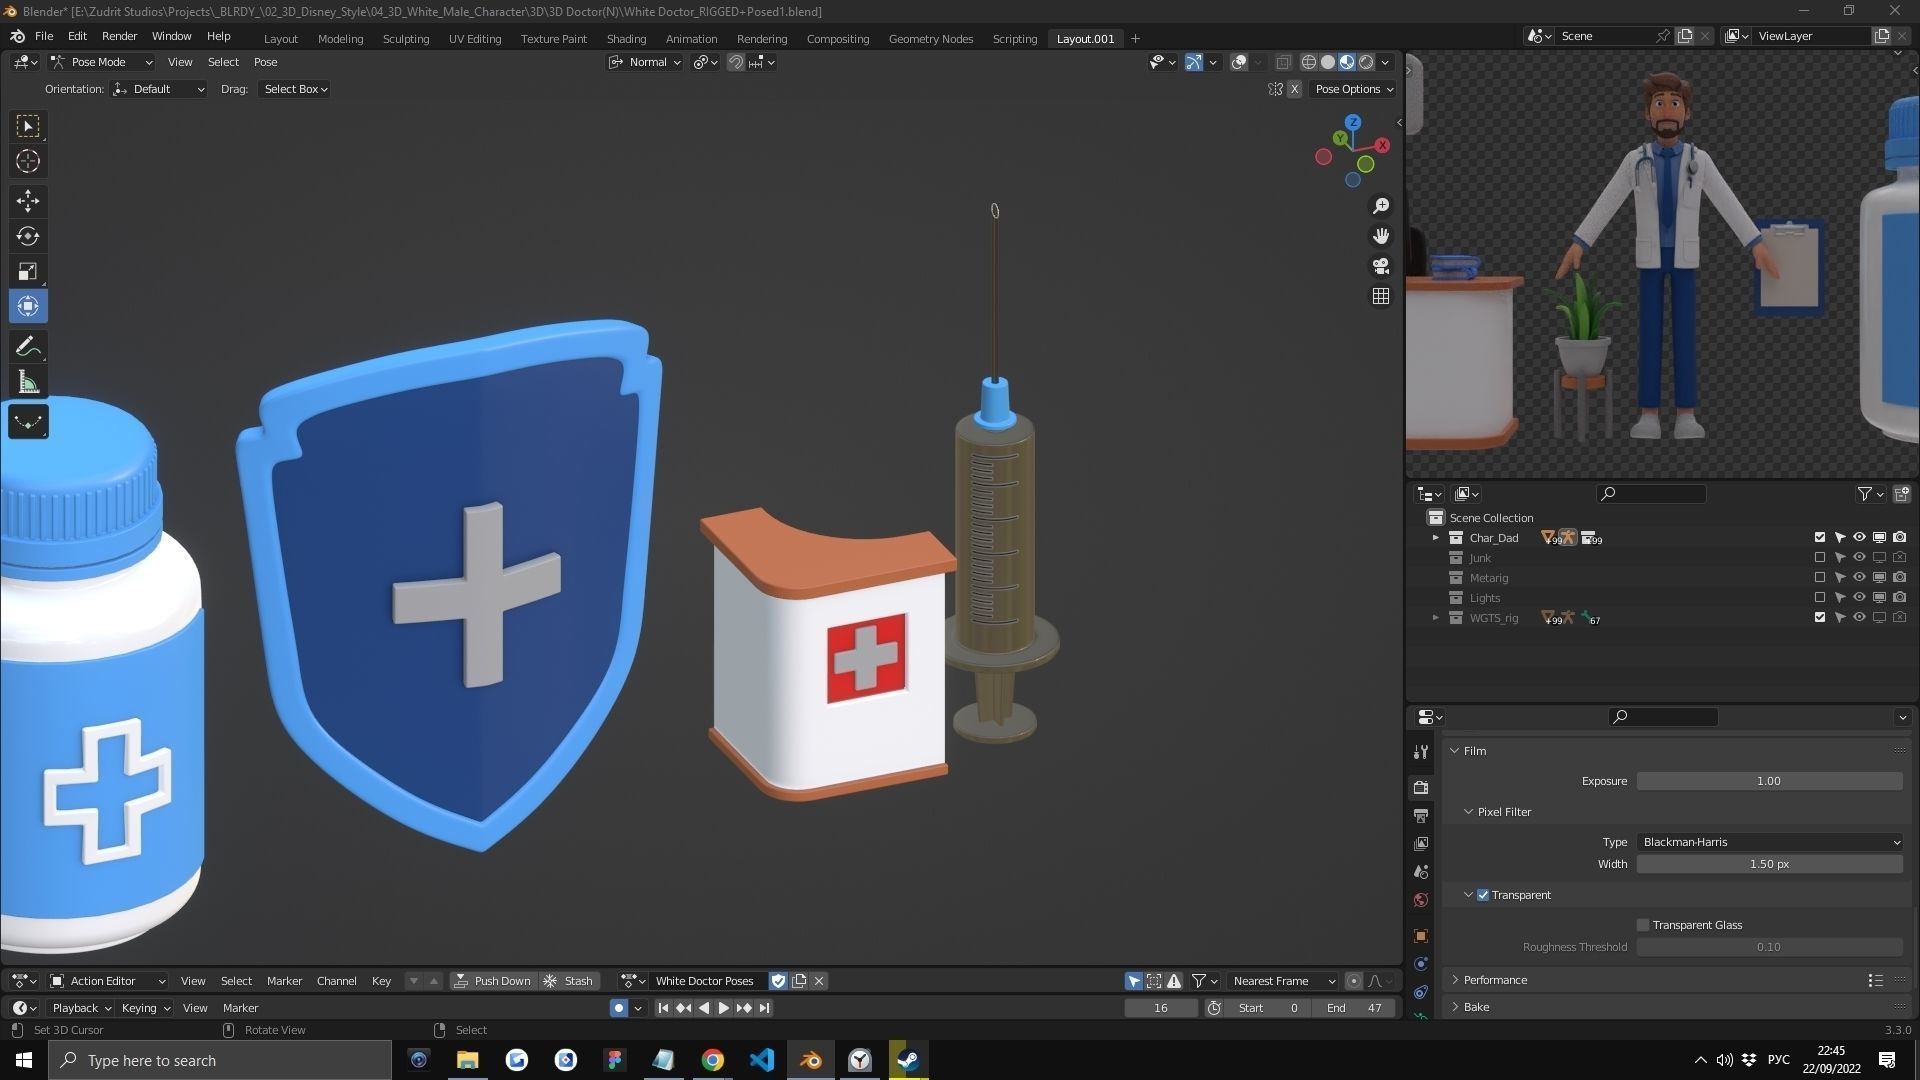Hide the Char_Dad collection with the eye icon
This screenshot has width=1920, height=1080.
1859,538
